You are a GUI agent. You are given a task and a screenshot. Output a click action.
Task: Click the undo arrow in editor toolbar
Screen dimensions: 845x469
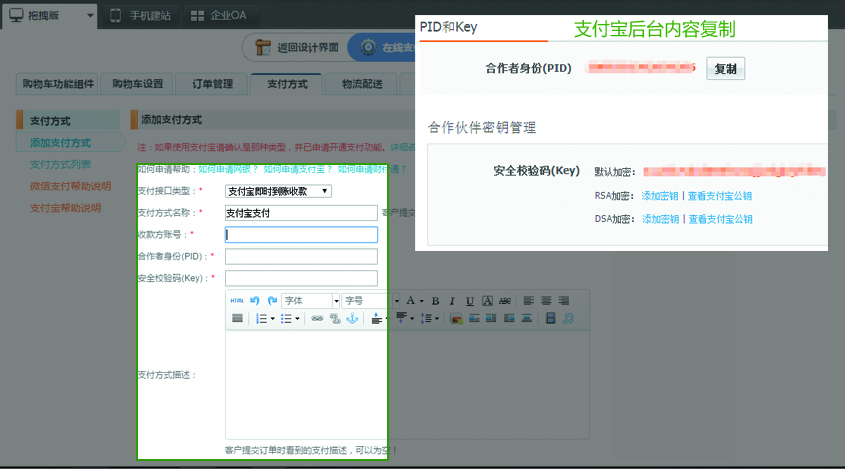pyautogui.click(x=255, y=301)
